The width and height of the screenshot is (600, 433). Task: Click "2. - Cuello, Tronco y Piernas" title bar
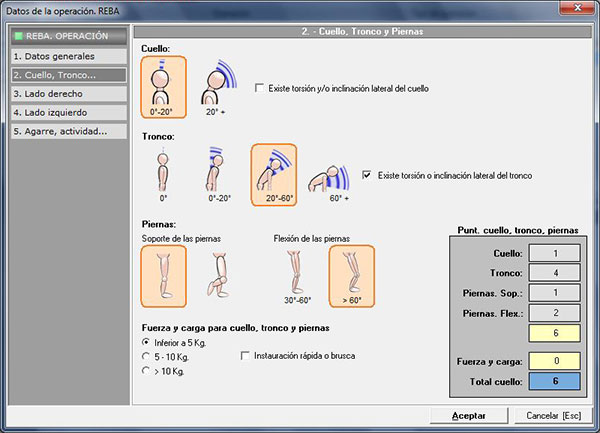[x=362, y=32]
